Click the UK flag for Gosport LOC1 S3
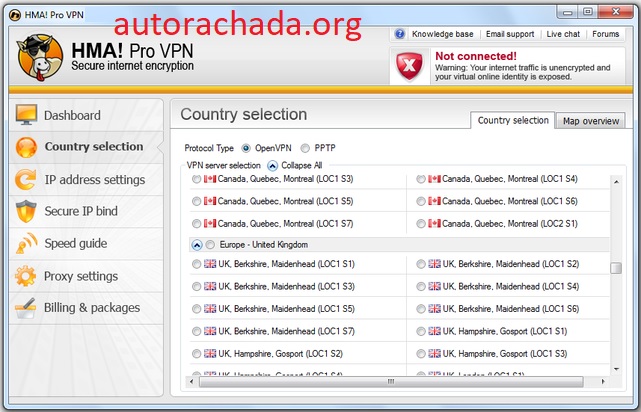Image resolution: width=641 pixels, height=412 pixels. (x=434, y=354)
